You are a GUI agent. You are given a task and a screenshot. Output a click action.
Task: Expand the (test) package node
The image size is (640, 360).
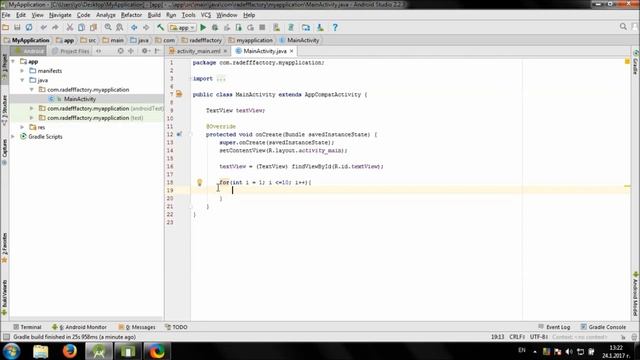32,118
